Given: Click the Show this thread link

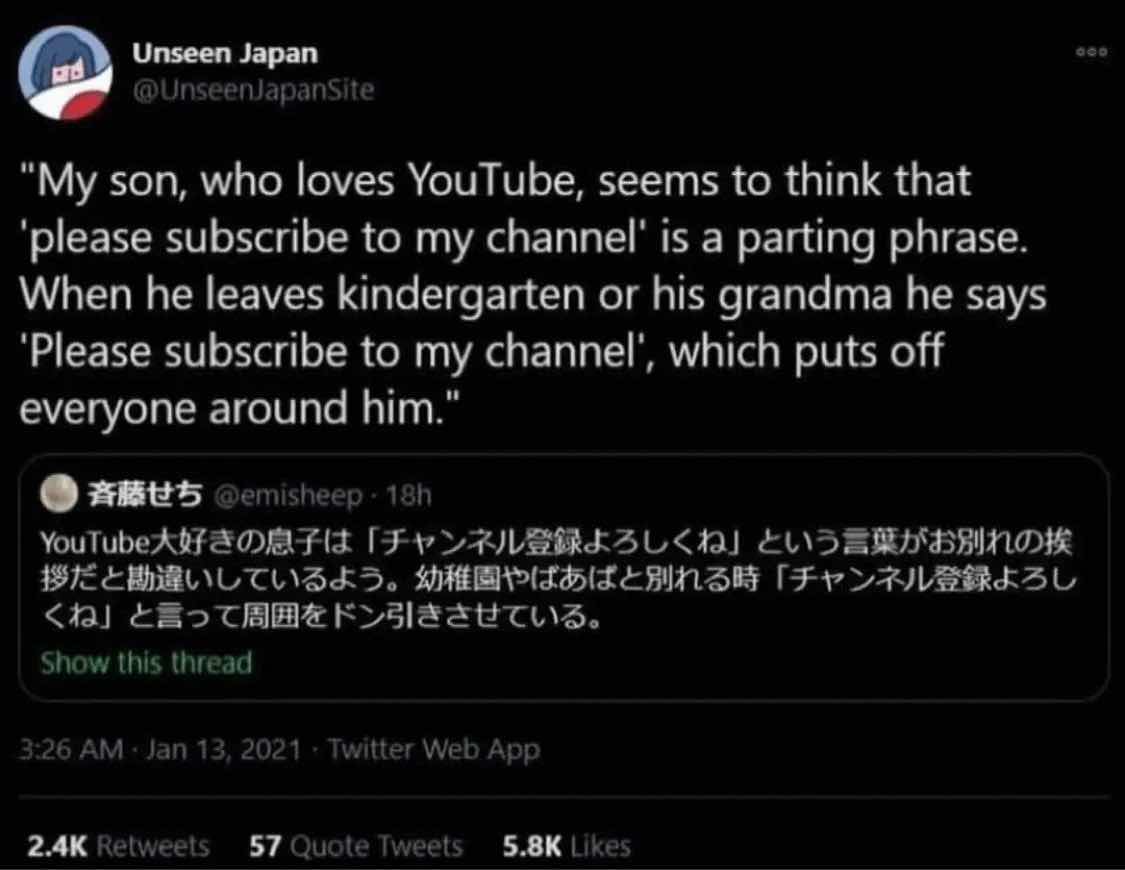Looking at the screenshot, I should [146, 662].
